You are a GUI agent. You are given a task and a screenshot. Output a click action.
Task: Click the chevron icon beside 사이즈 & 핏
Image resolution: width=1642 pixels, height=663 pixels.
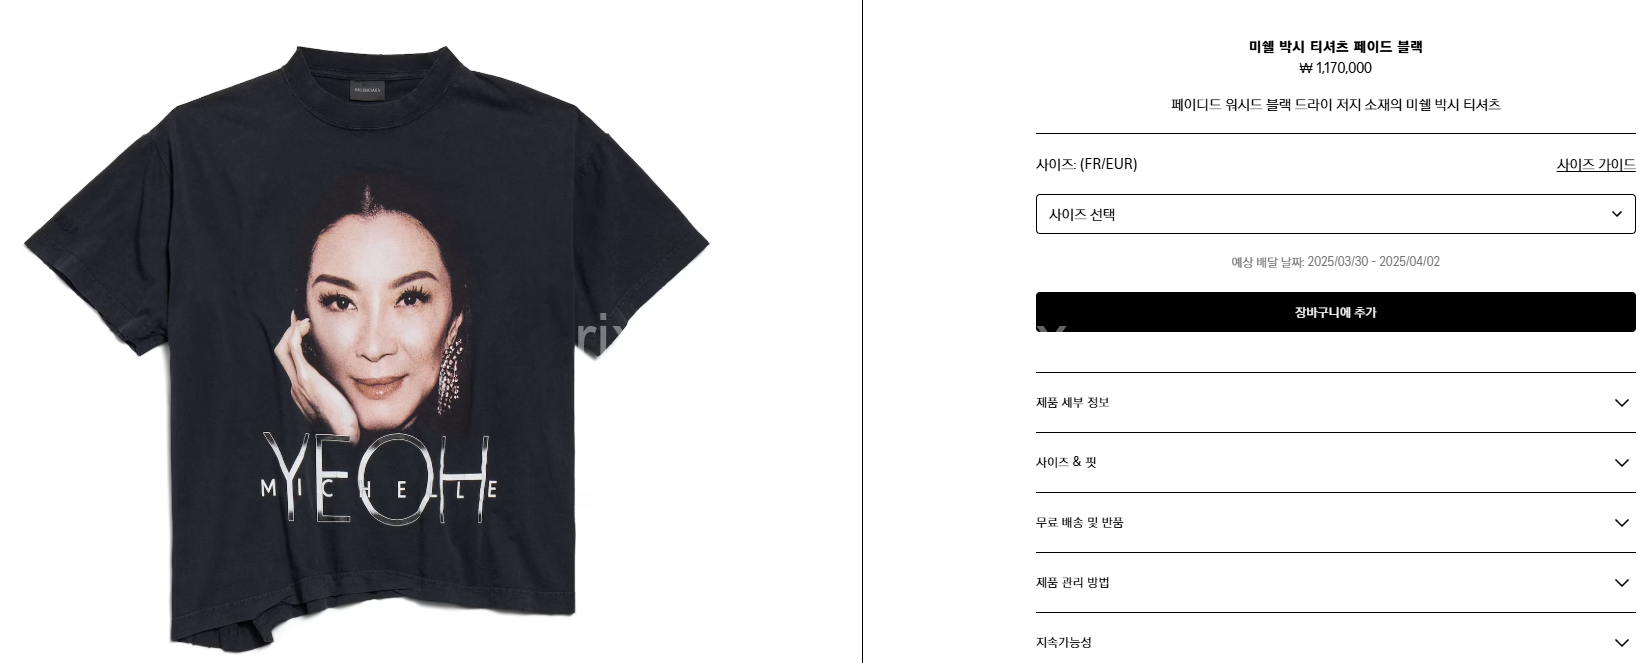pos(1621,462)
